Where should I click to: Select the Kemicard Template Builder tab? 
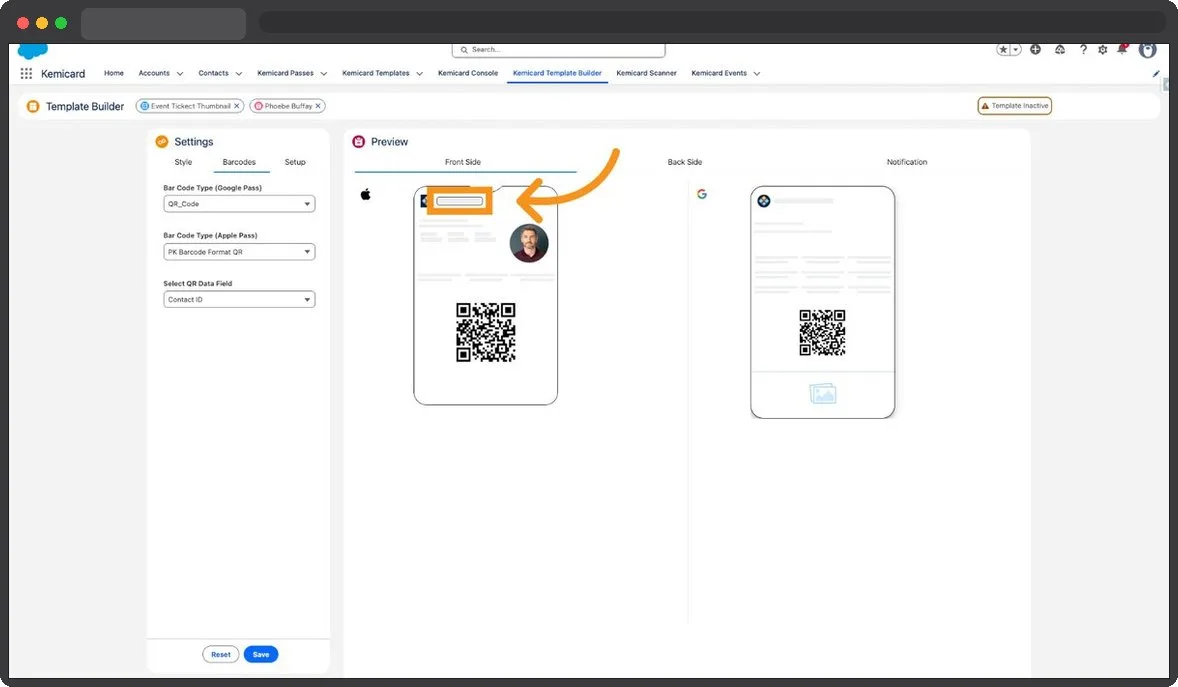pos(557,73)
